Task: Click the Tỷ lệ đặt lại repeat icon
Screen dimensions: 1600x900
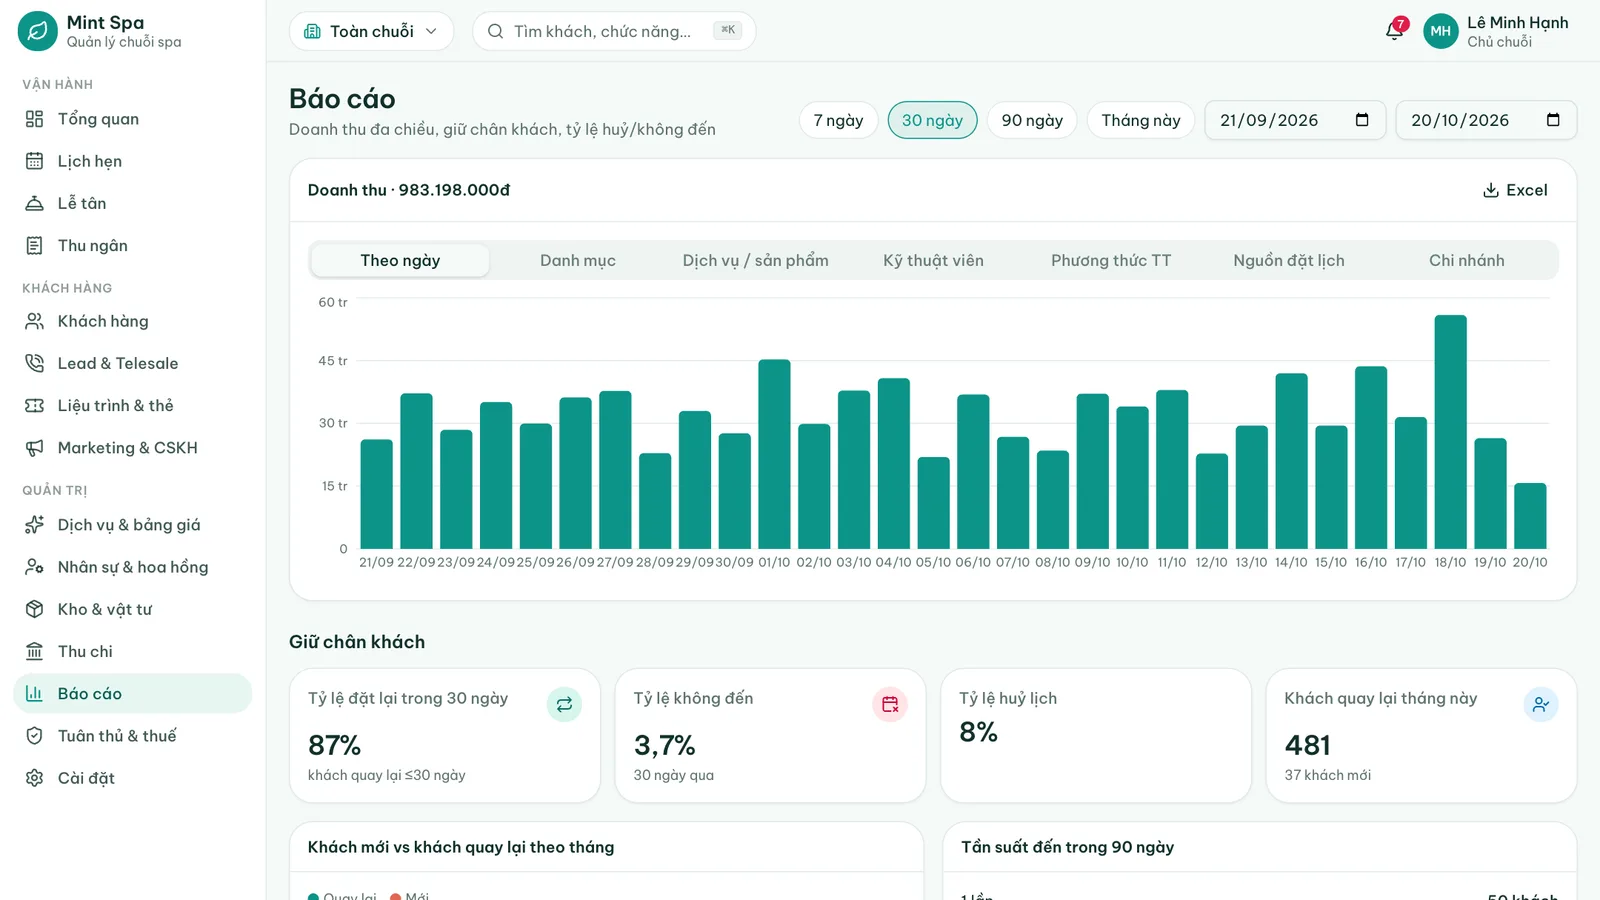Action: tap(564, 704)
